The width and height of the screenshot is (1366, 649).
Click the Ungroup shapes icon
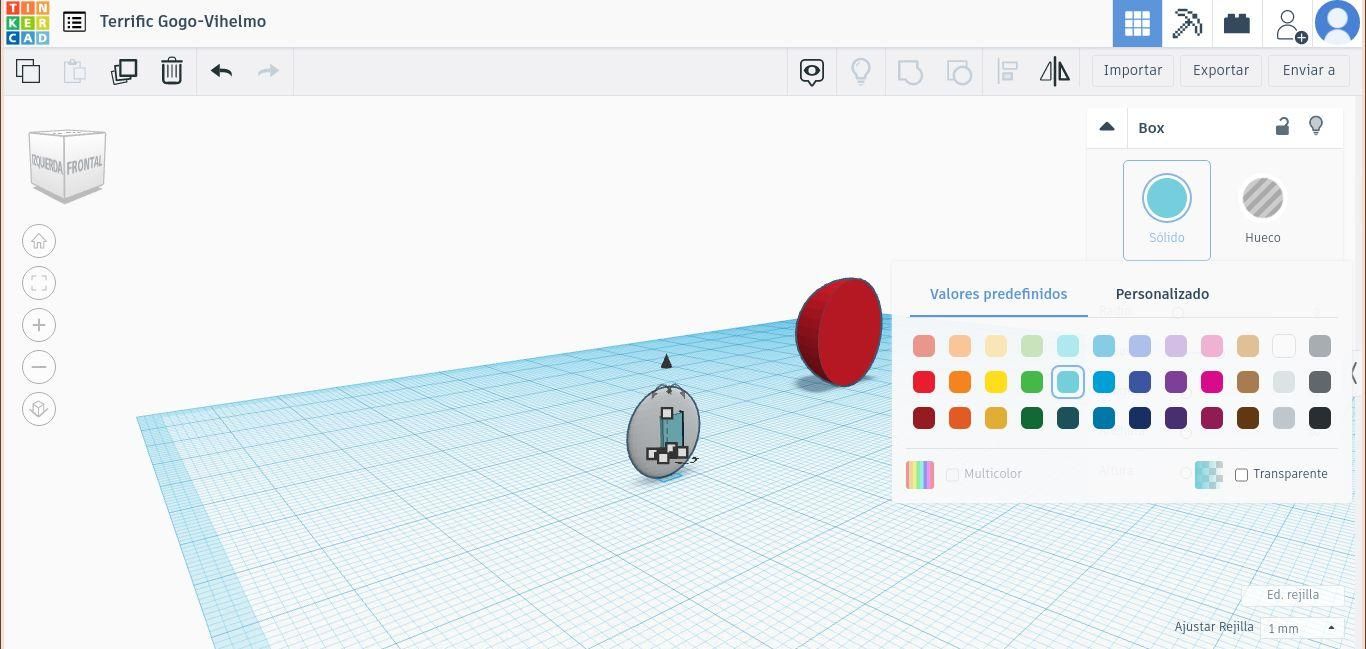tap(958, 72)
